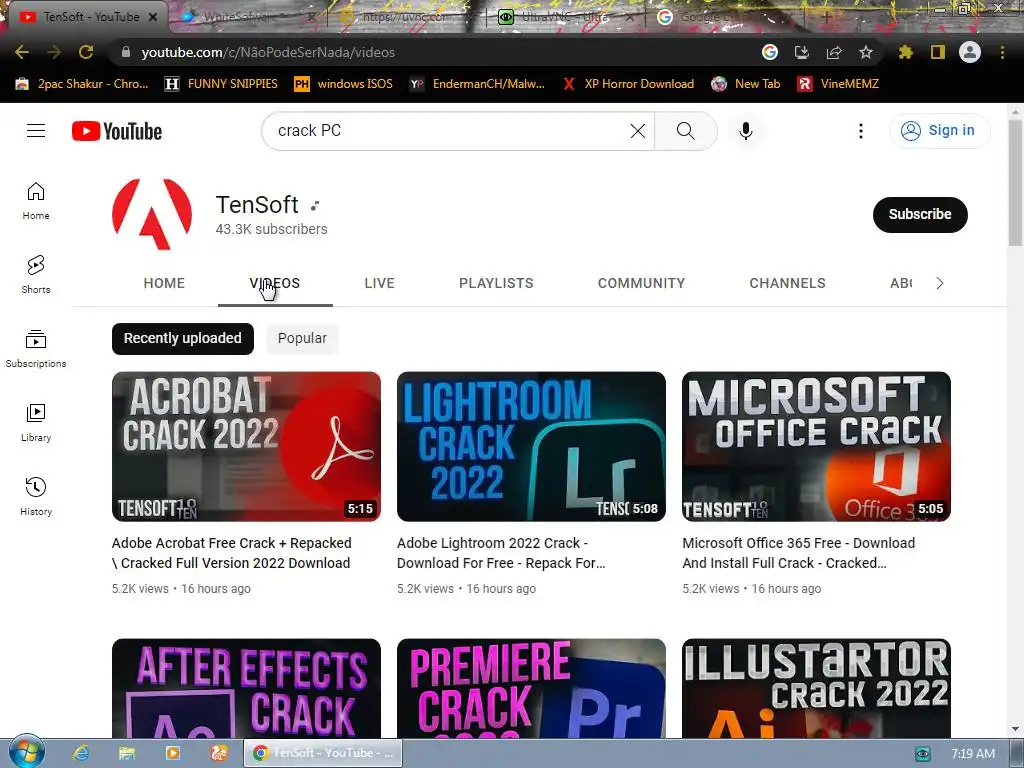Start voice search with microphone icon
Screen dimensions: 1024x768
pos(745,131)
